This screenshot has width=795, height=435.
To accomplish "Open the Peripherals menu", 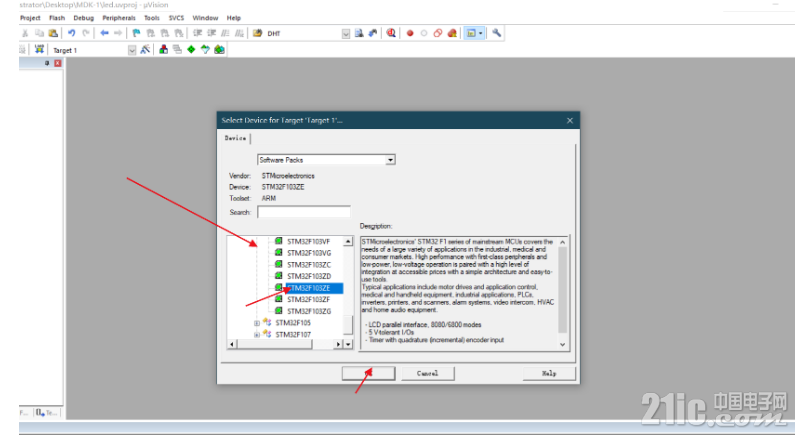I will point(119,18).
